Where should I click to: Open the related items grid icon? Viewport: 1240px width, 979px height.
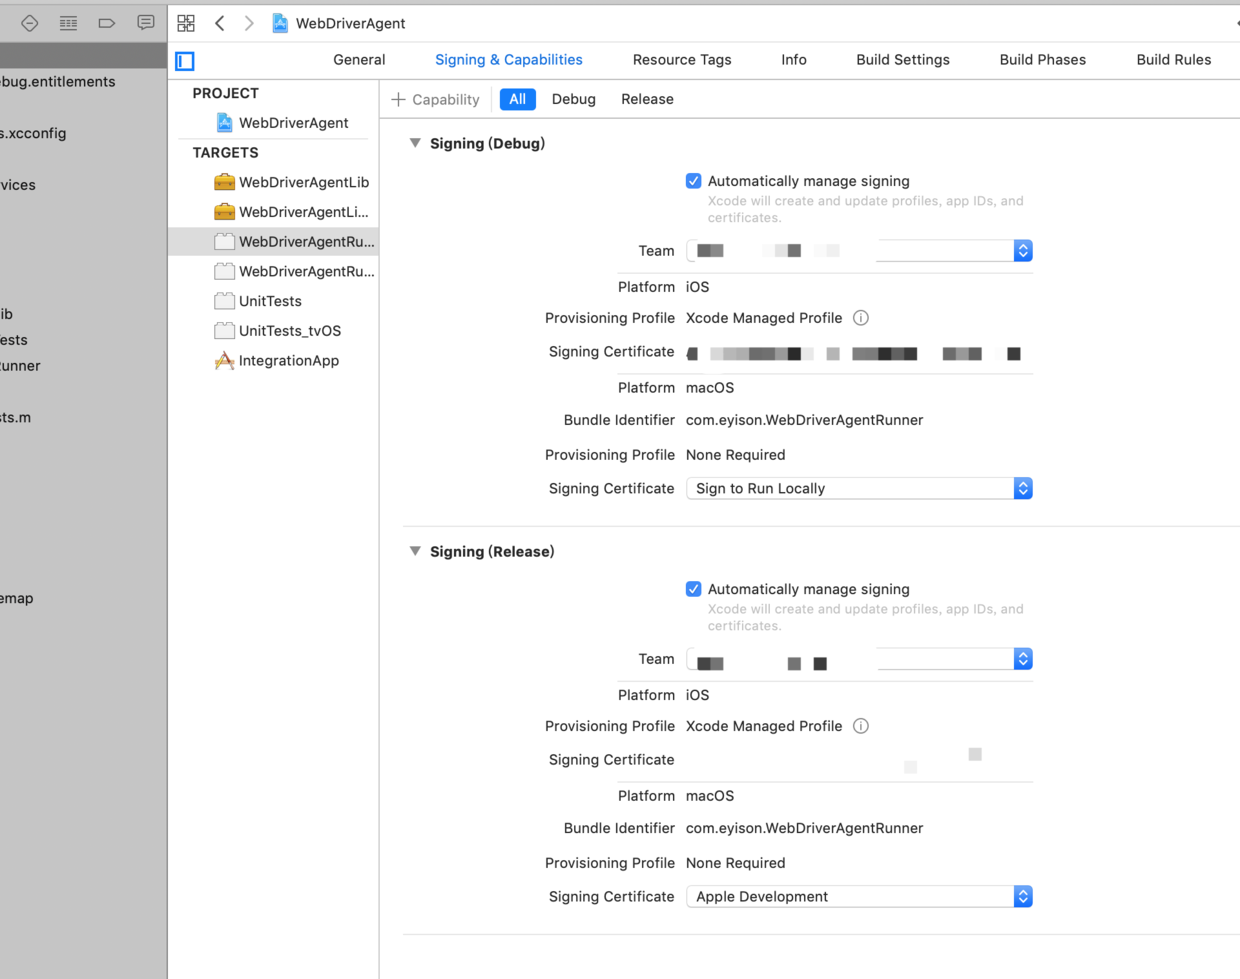186,23
